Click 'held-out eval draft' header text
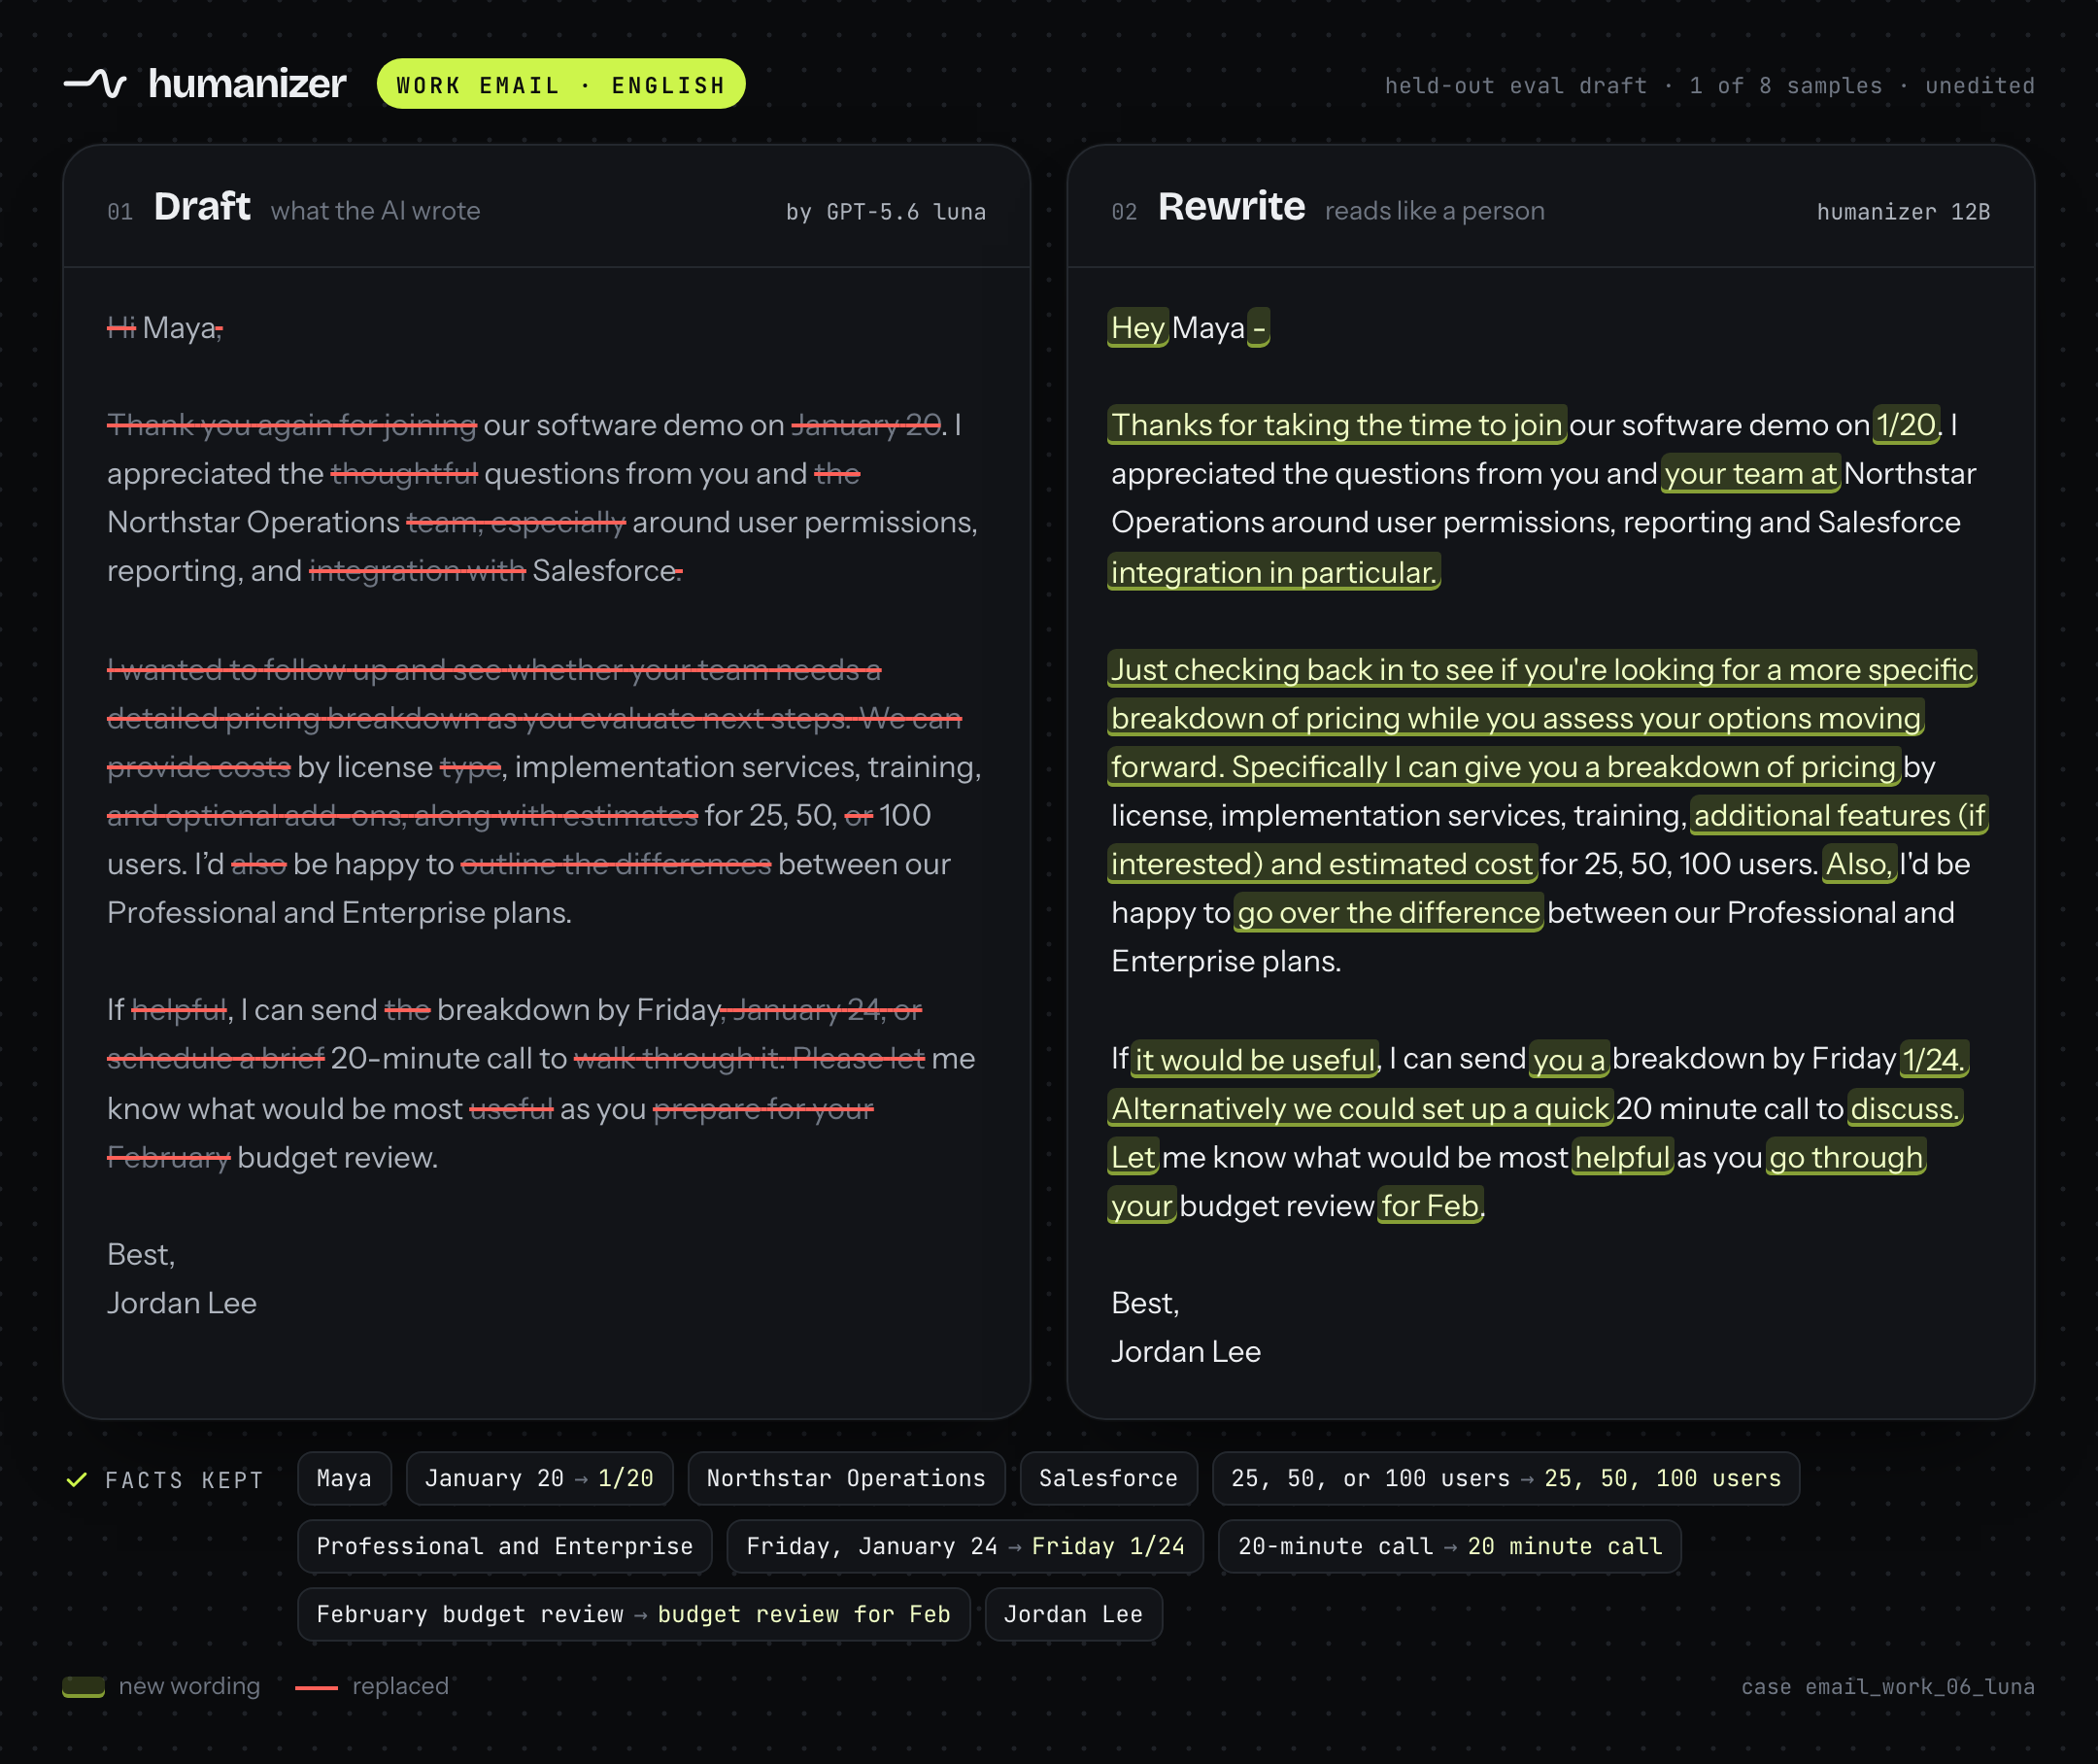The height and width of the screenshot is (1764, 2098). pyautogui.click(x=1515, y=86)
